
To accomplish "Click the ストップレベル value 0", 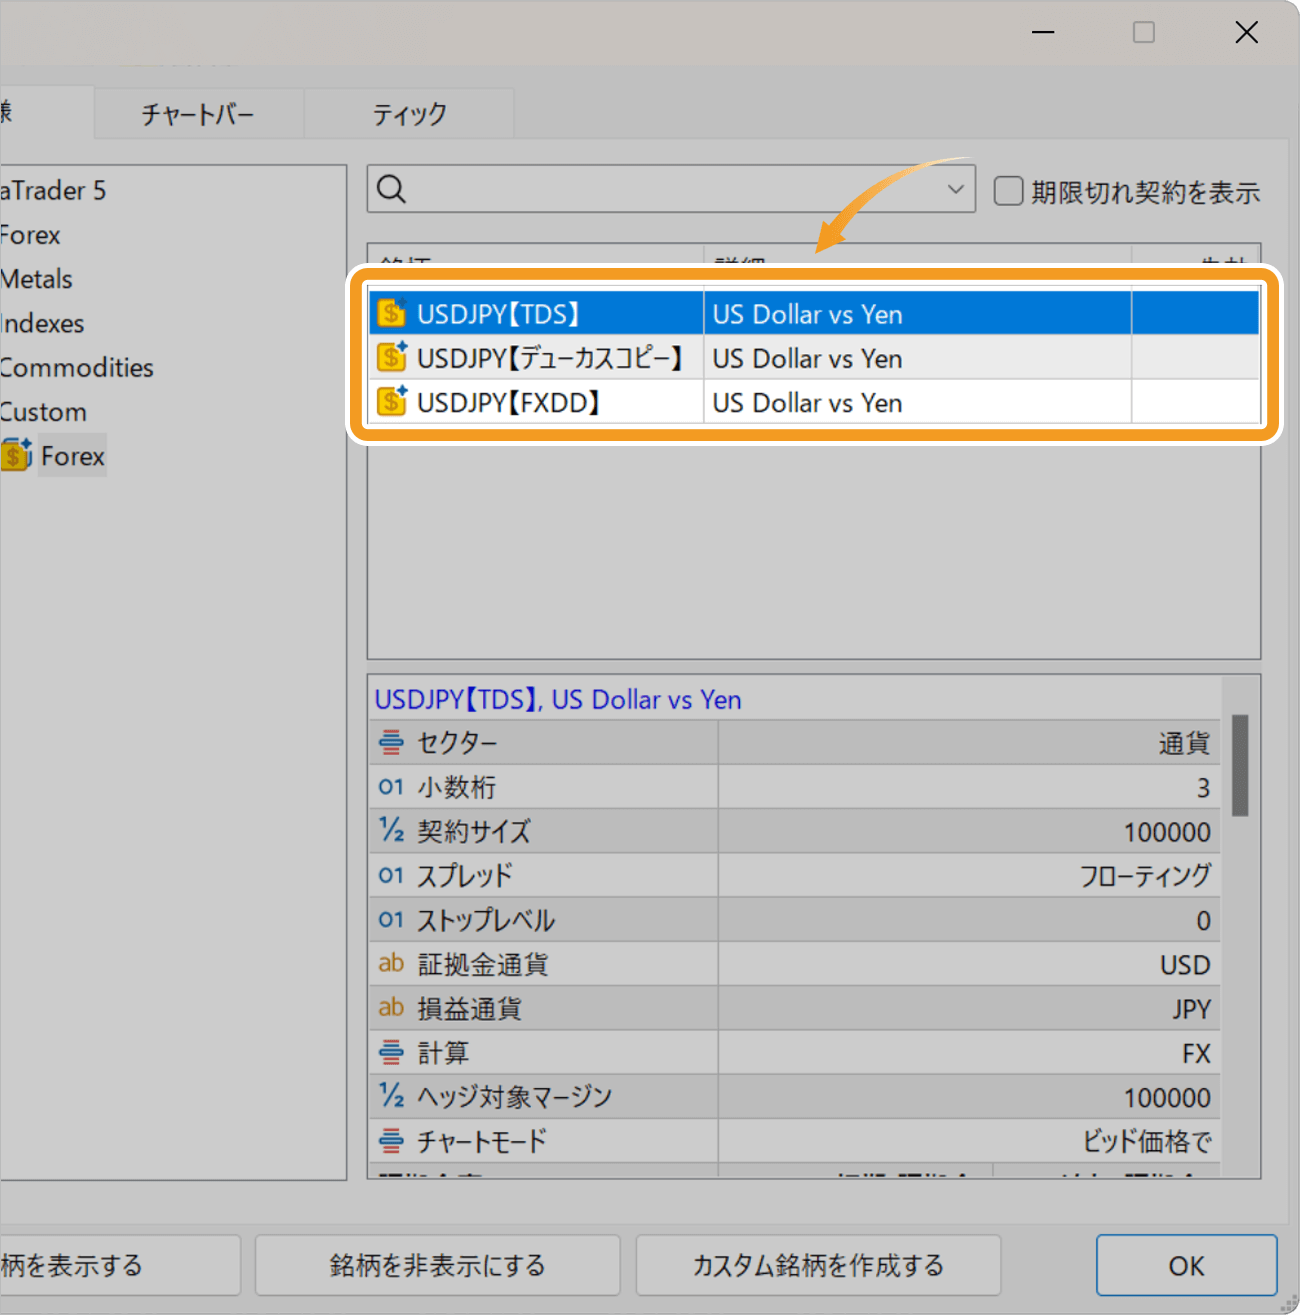I will [1203, 920].
